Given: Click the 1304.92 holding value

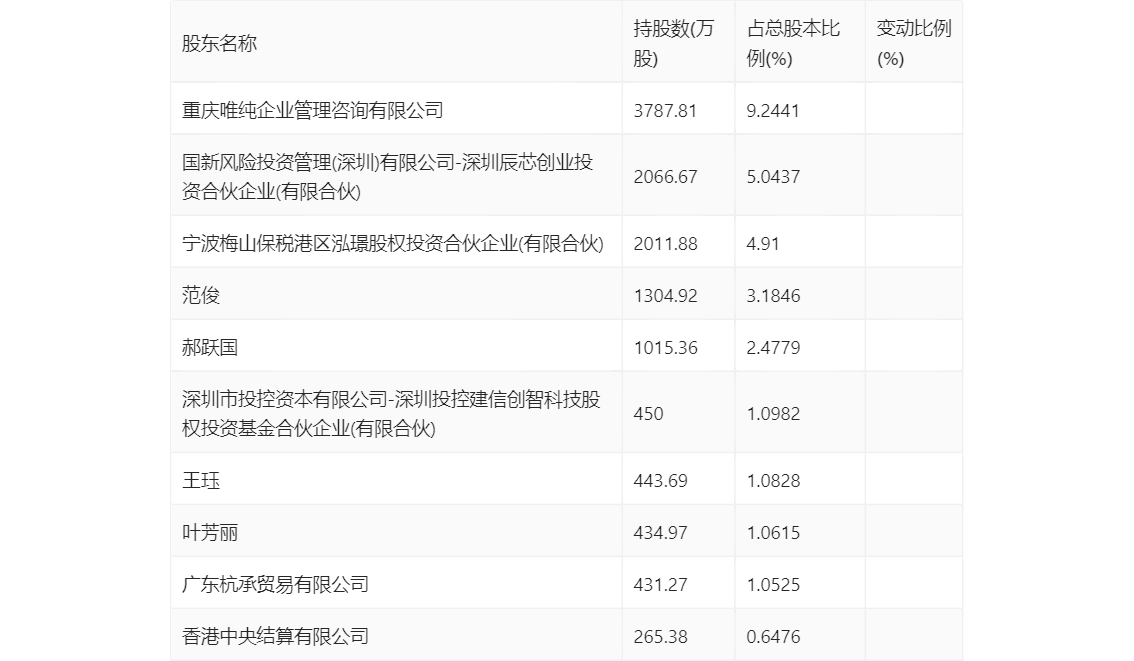Looking at the screenshot, I should tap(665, 295).
